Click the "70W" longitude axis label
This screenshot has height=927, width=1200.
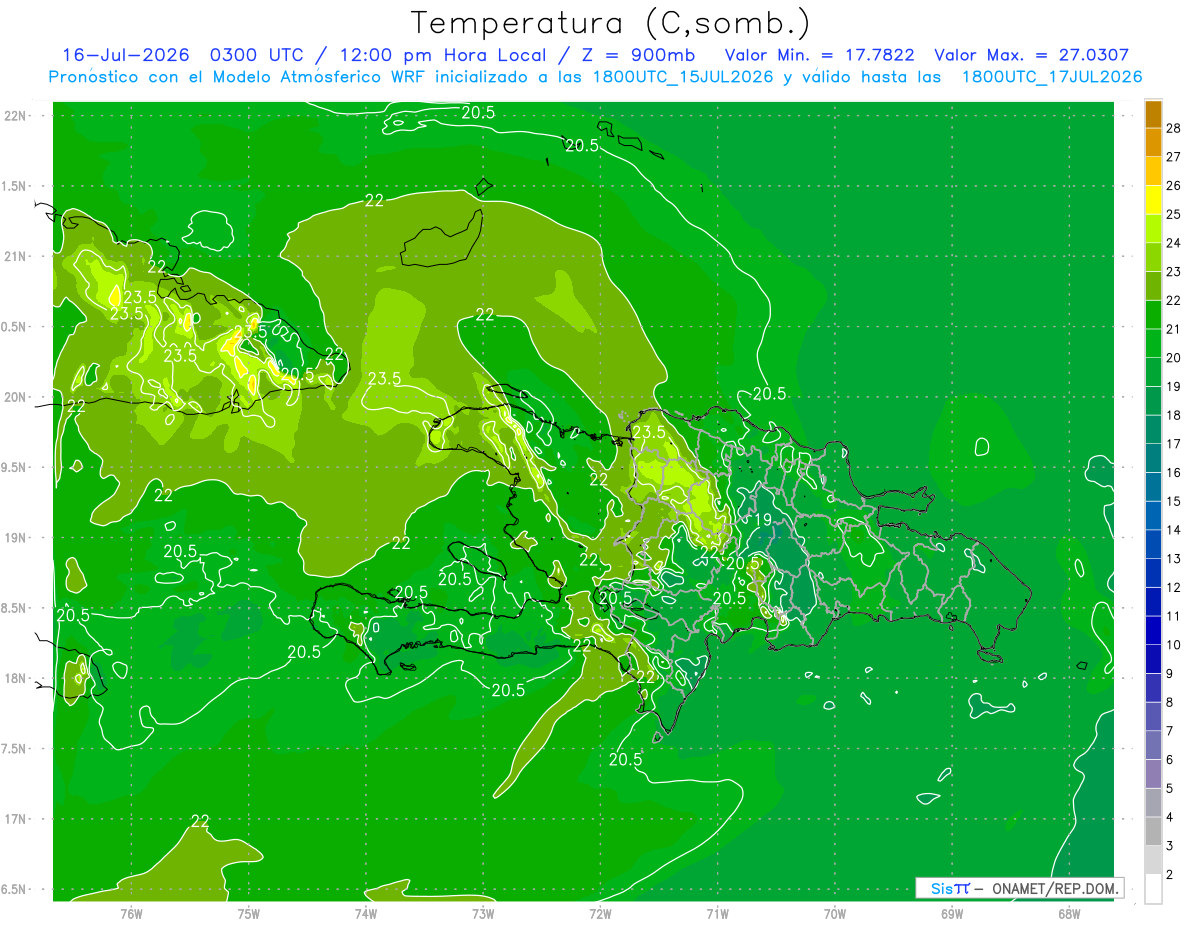click(x=835, y=913)
